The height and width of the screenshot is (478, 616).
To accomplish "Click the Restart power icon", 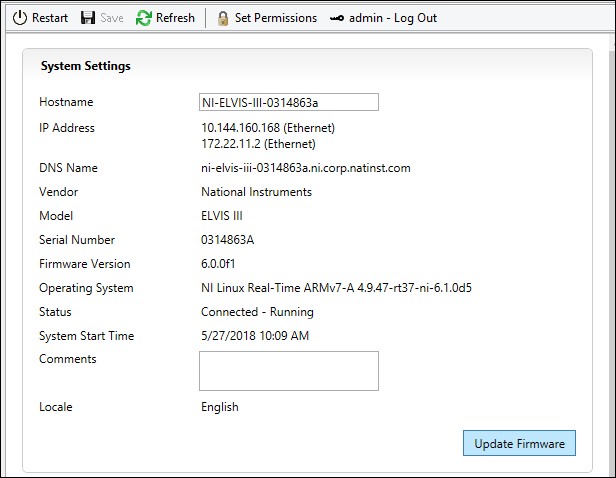I will [19, 18].
